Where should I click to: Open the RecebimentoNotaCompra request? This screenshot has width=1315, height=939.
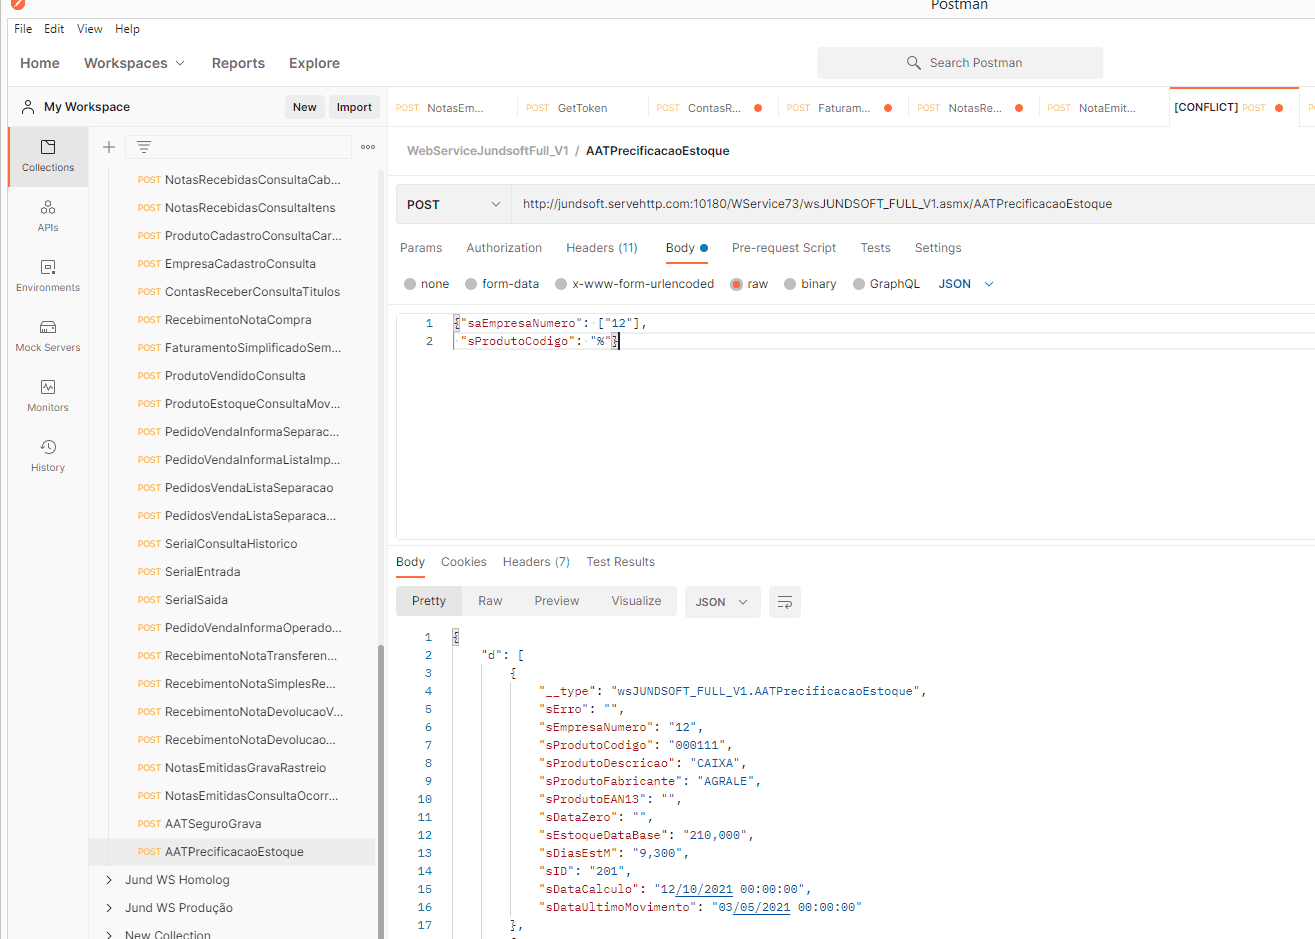pyautogui.click(x=231, y=320)
